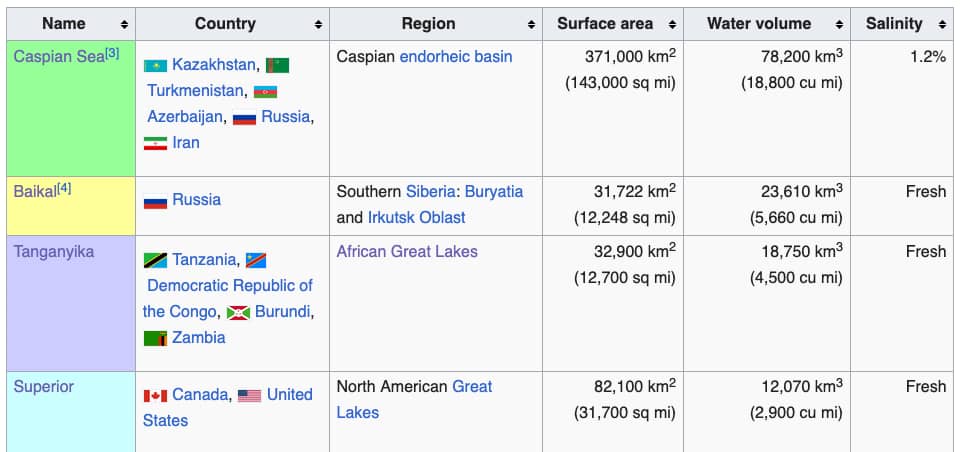Open the Irkutsk Oblast link

(x=416, y=217)
